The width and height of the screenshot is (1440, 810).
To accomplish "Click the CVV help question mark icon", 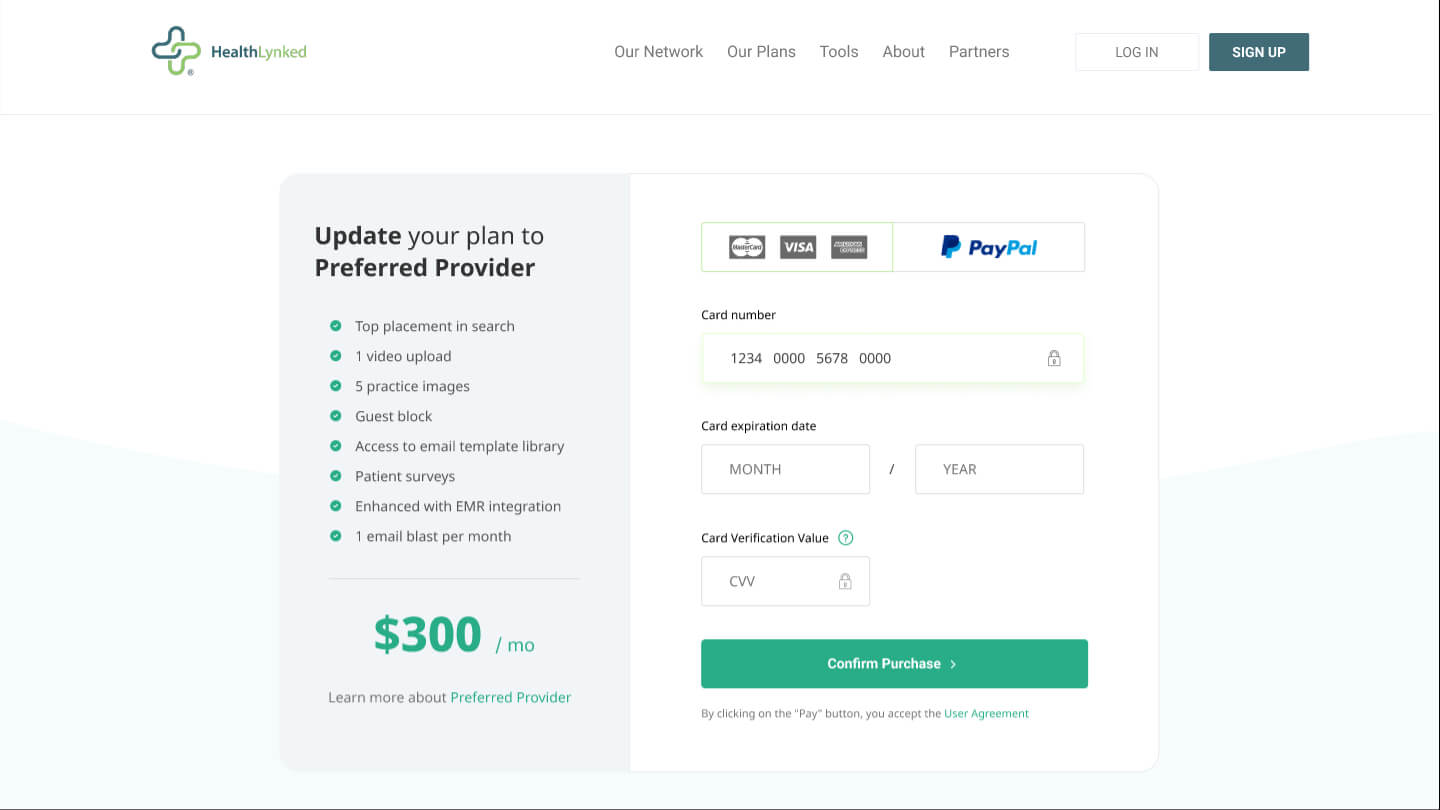I will pyautogui.click(x=846, y=538).
